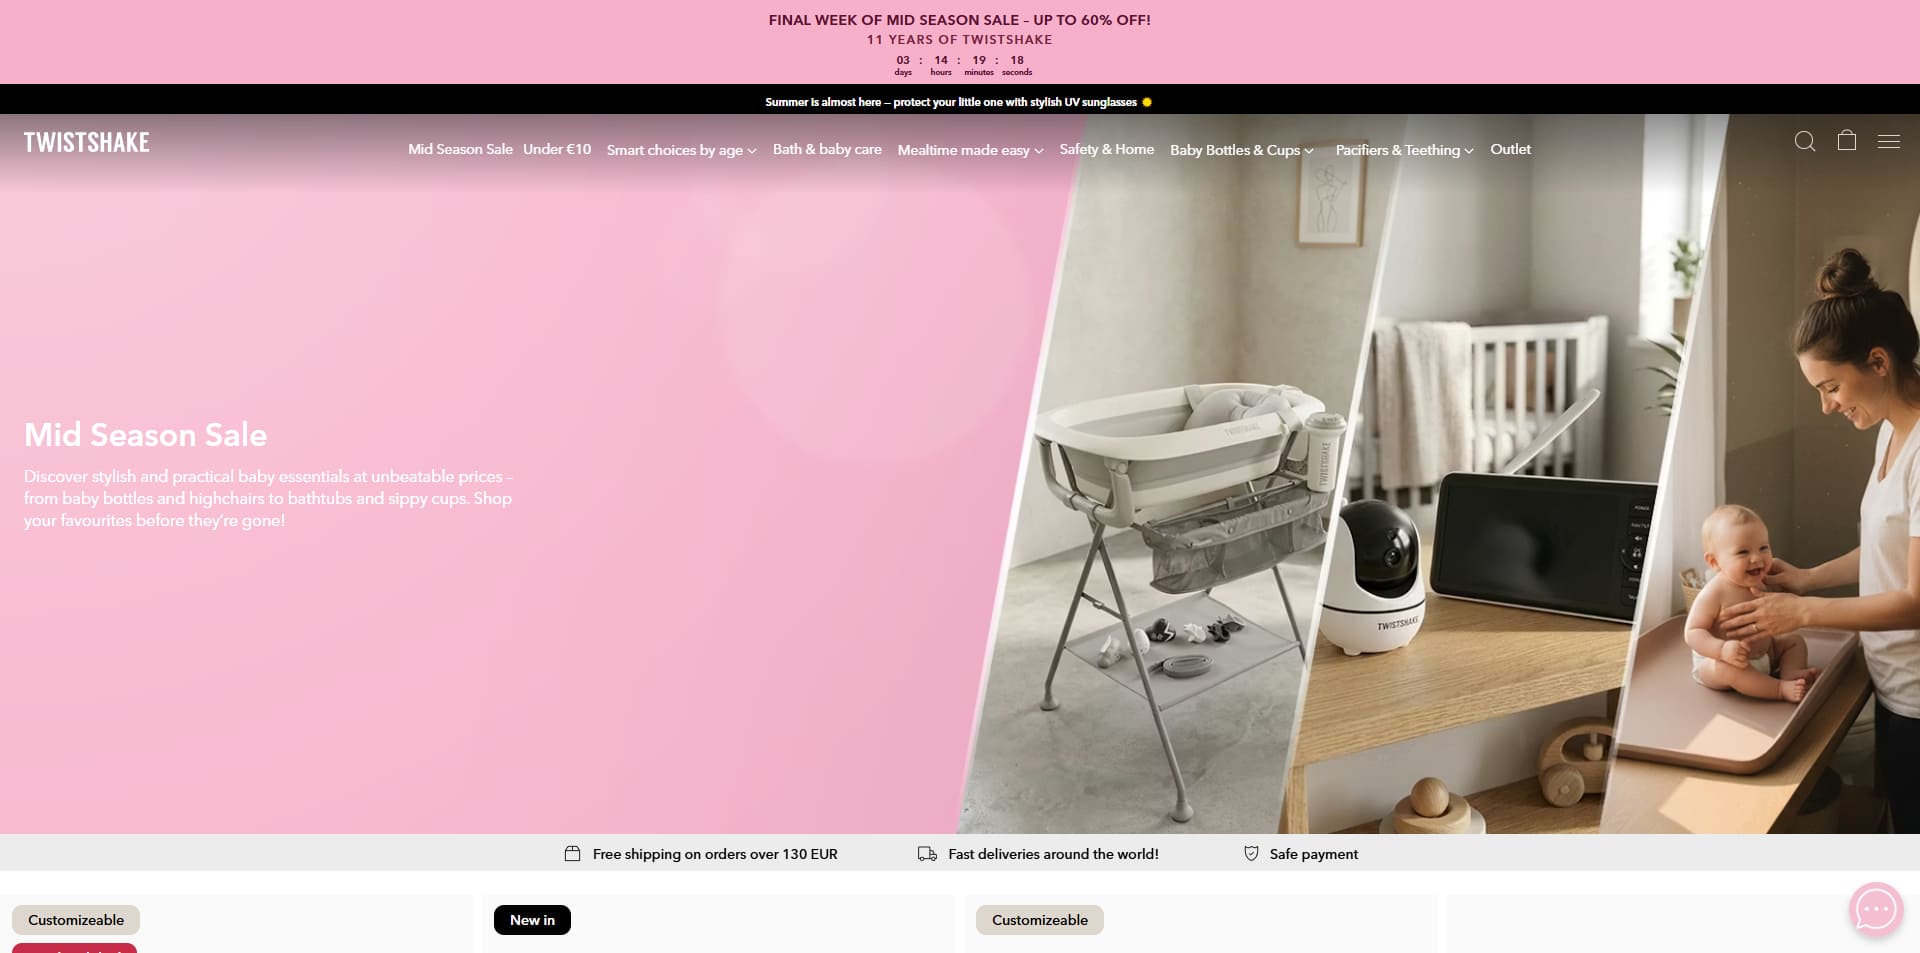Click the Final Week sale banner headline
Screen dimensions: 1920x953
tap(960, 20)
